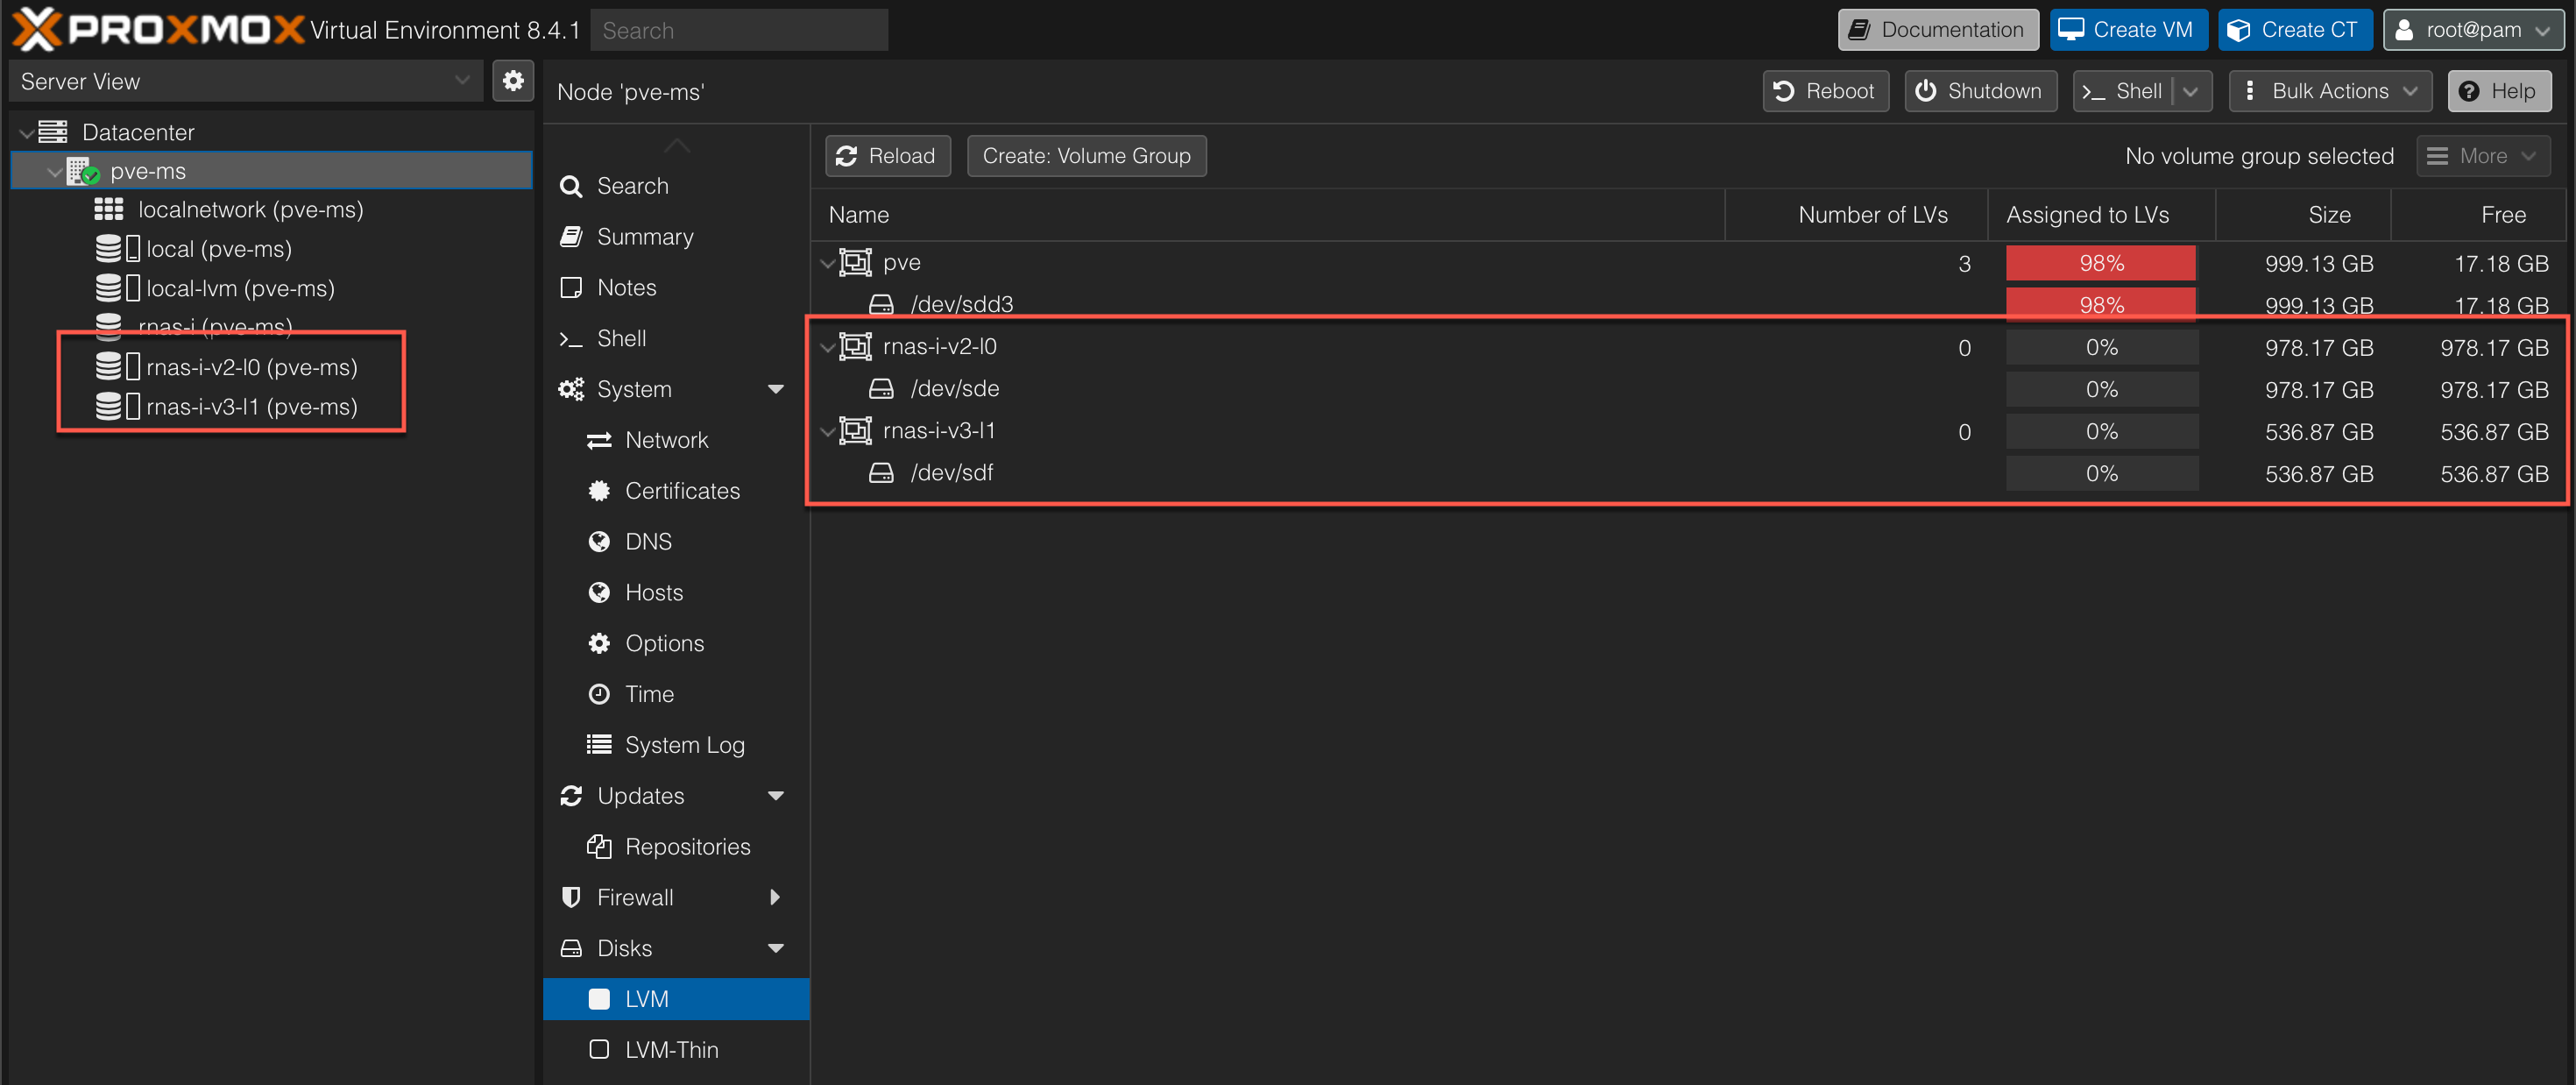Collapse the rnas-i-v2-l0 volume group row
2576x1085 pixels.
click(x=827, y=348)
